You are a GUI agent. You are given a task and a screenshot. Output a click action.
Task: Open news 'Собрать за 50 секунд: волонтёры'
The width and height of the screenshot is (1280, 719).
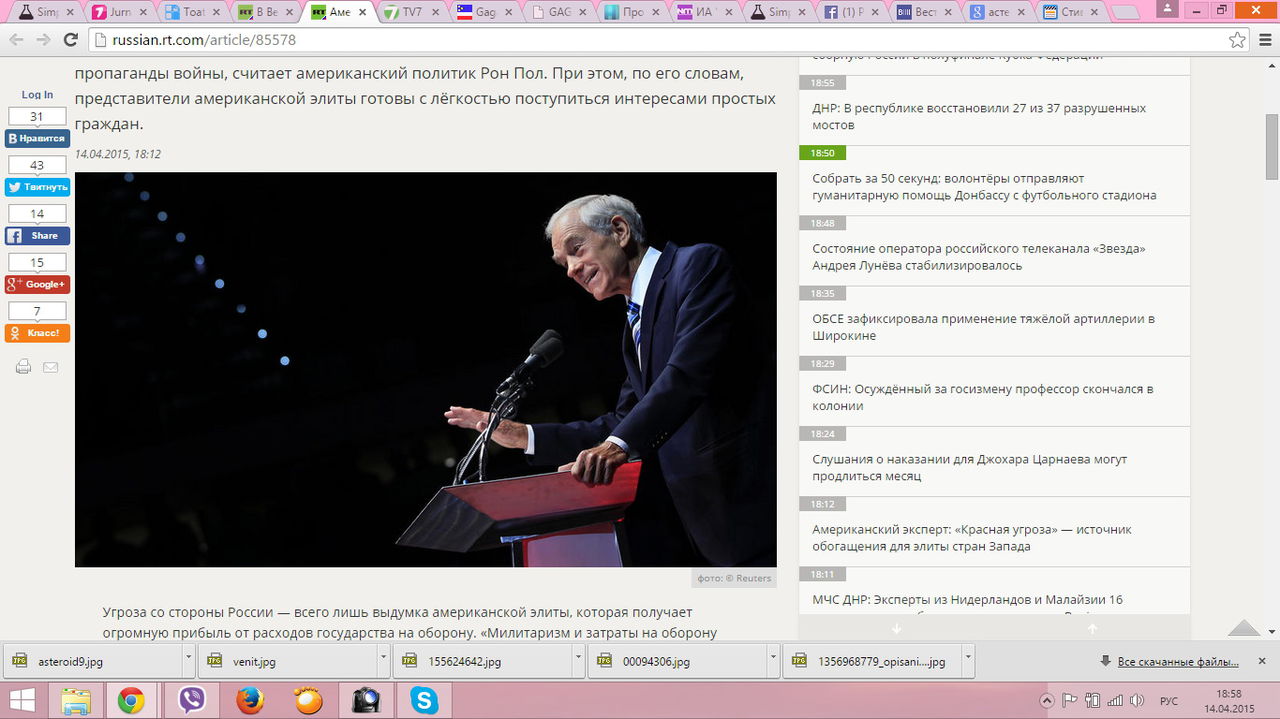[984, 187]
